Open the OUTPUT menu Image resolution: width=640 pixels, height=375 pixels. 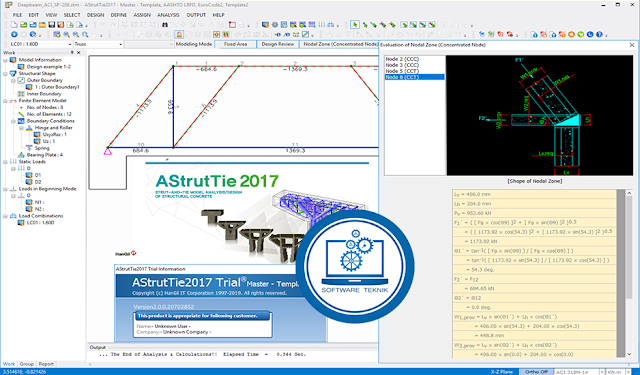(196, 15)
